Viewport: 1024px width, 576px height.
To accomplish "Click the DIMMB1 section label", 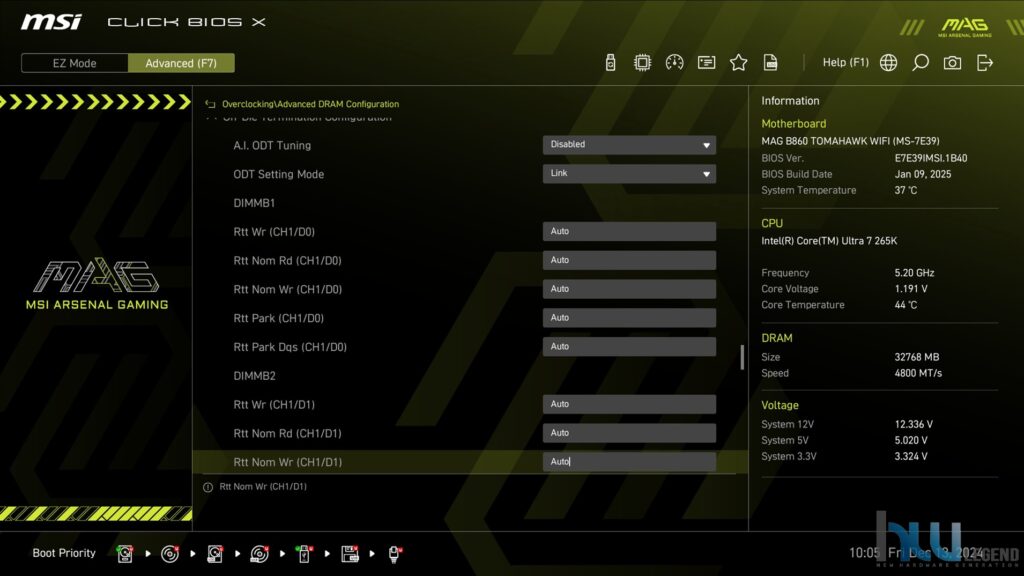I will pos(254,203).
